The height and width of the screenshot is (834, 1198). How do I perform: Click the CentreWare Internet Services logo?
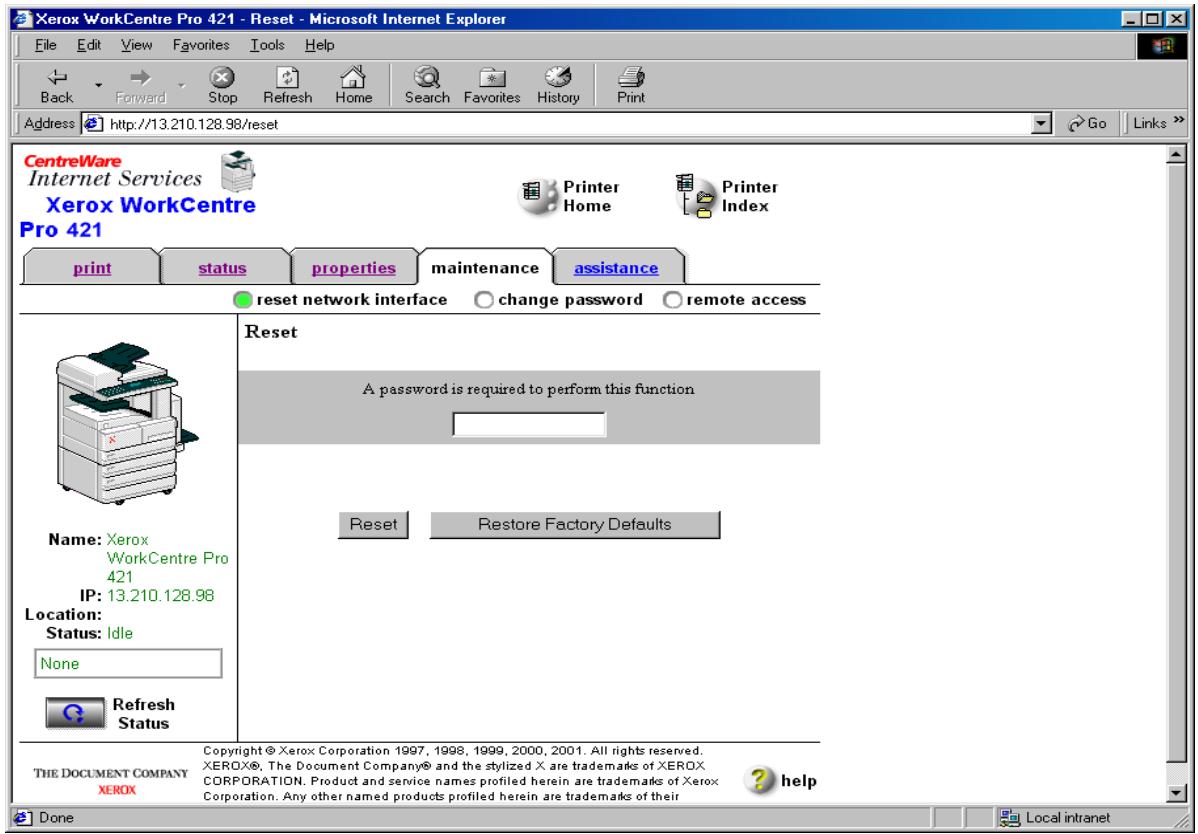point(114,171)
